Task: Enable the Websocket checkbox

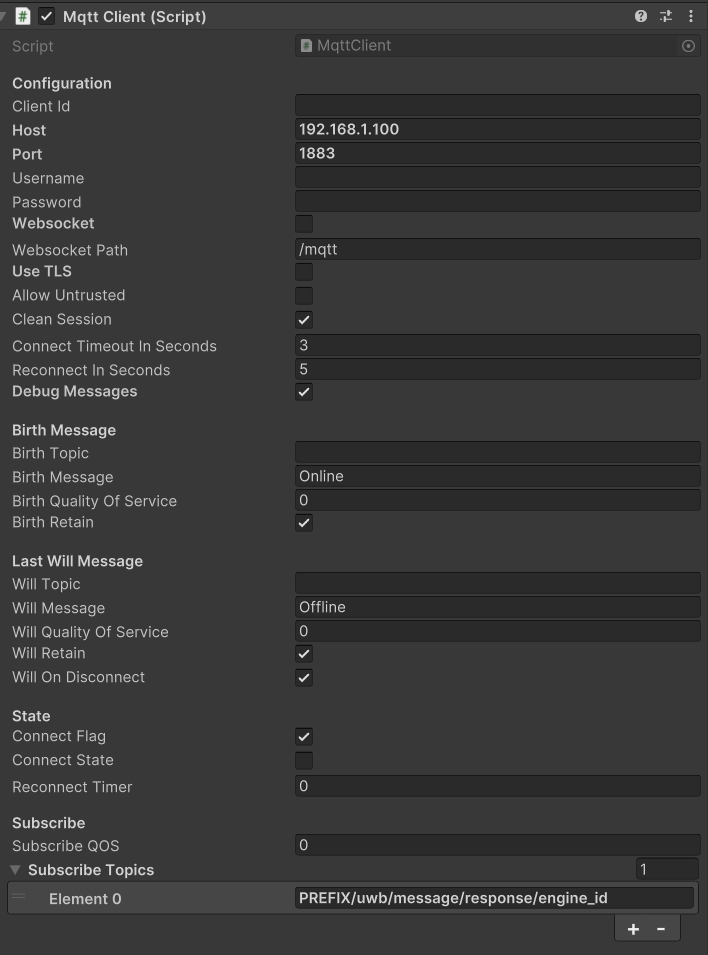Action: coord(304,224)
